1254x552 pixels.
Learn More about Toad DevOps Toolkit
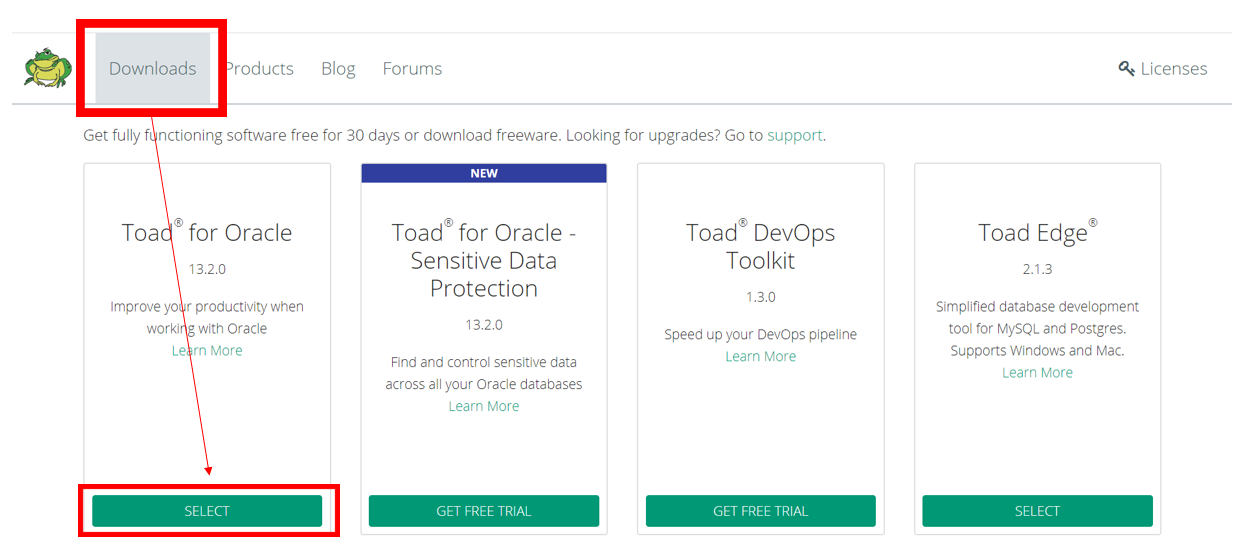[761, 356]
